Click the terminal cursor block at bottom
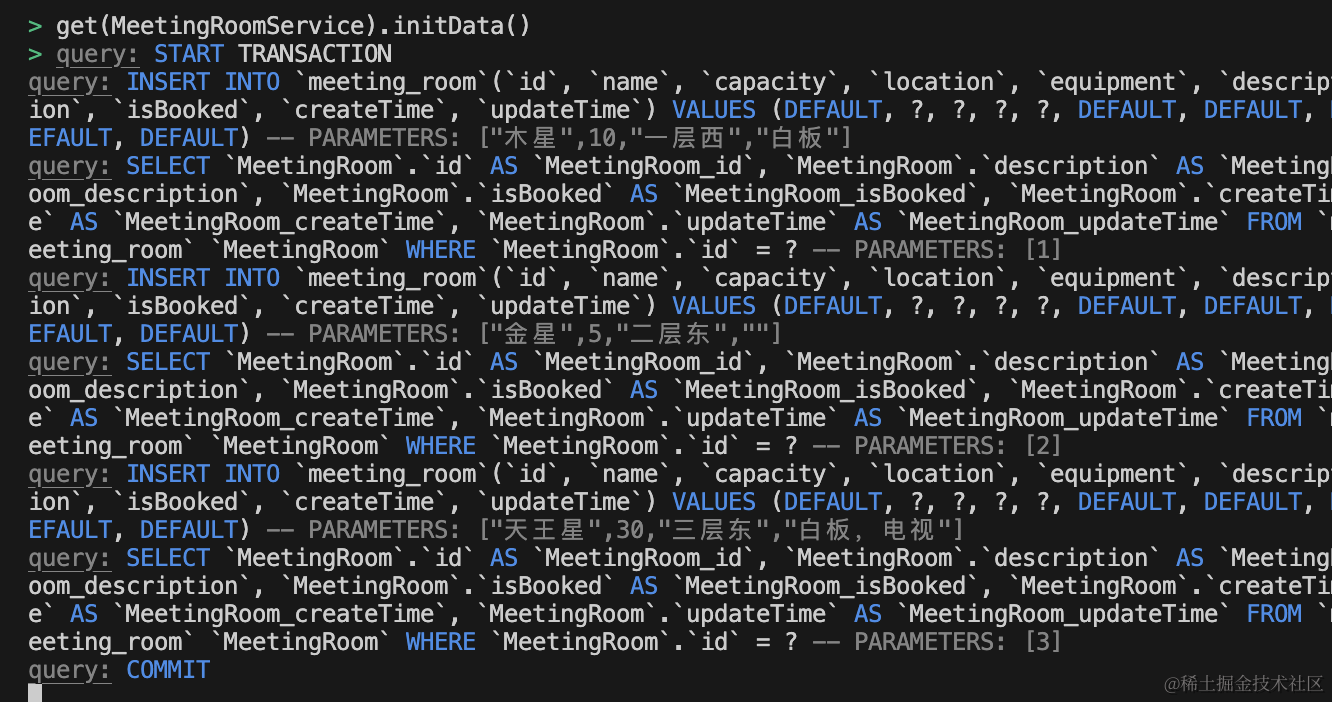This screenshot has height=702, width=1332. (x=35, y=693)
